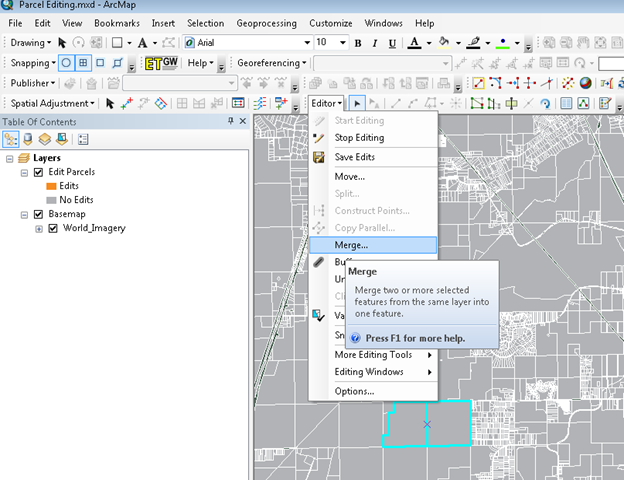Viewport: 624px width, 480px height.
Task: Click the ET GeoWizards ETGW icon
Action: click(162, 63)
